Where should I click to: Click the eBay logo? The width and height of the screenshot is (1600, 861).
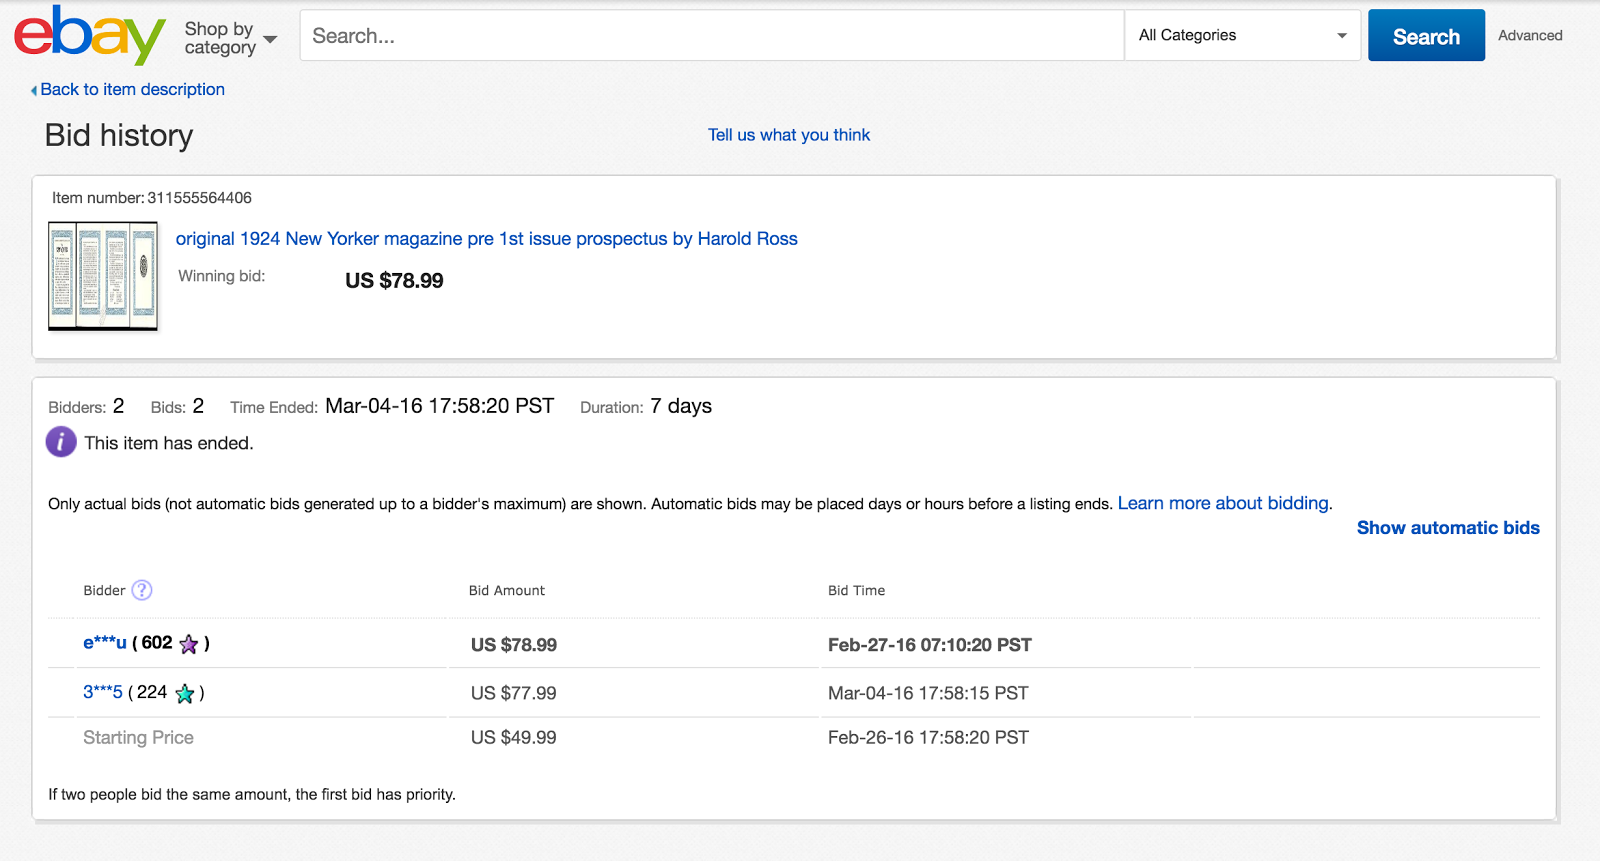point(89,35)
